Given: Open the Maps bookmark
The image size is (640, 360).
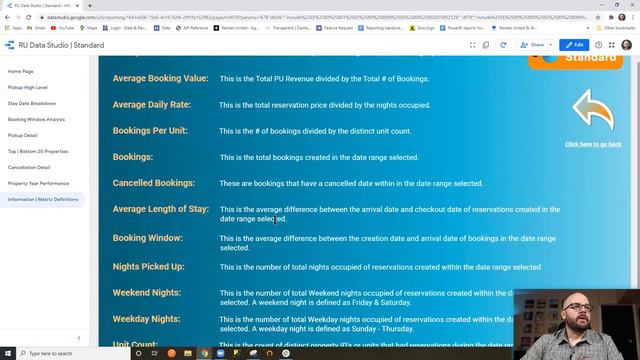Looking at the screenshot, I should [89, 28].
